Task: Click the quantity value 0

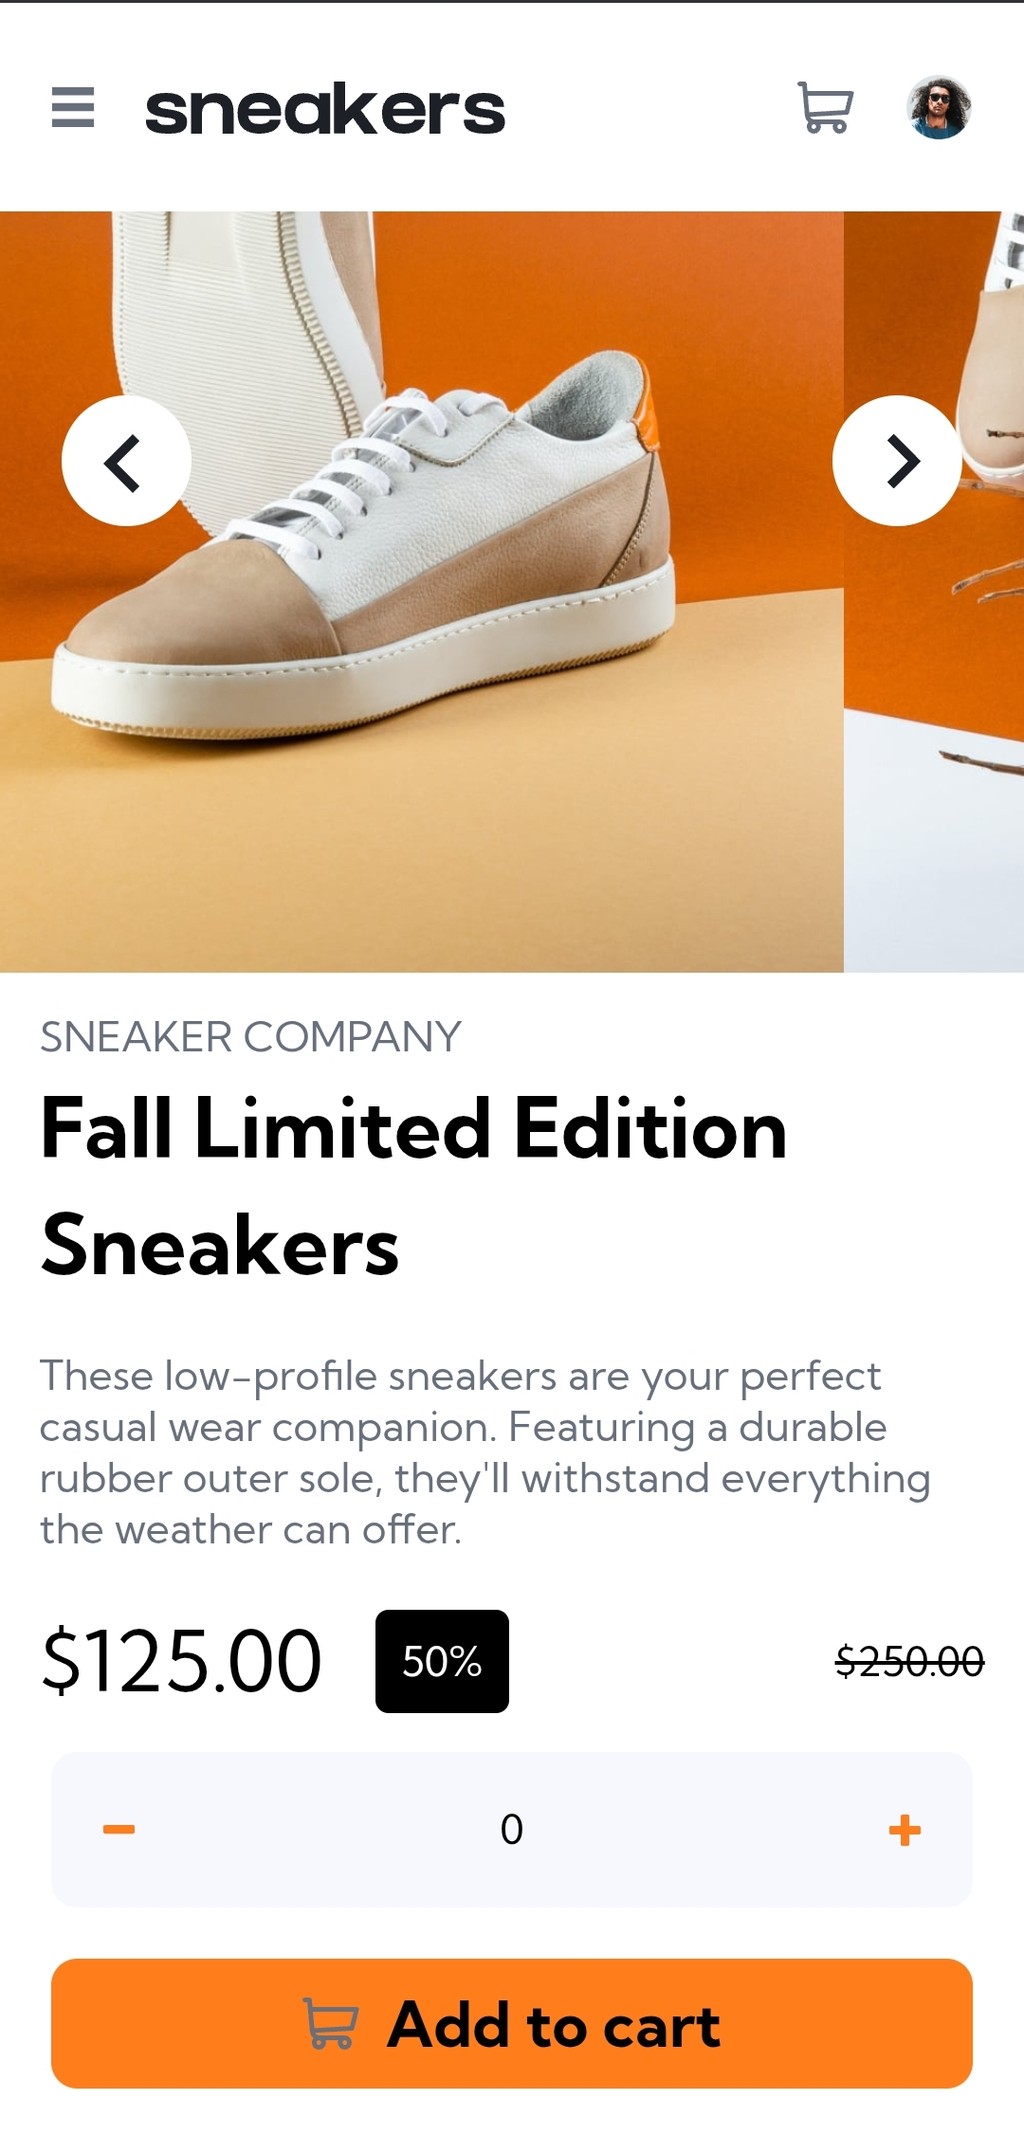Action: coord(512,1829)
